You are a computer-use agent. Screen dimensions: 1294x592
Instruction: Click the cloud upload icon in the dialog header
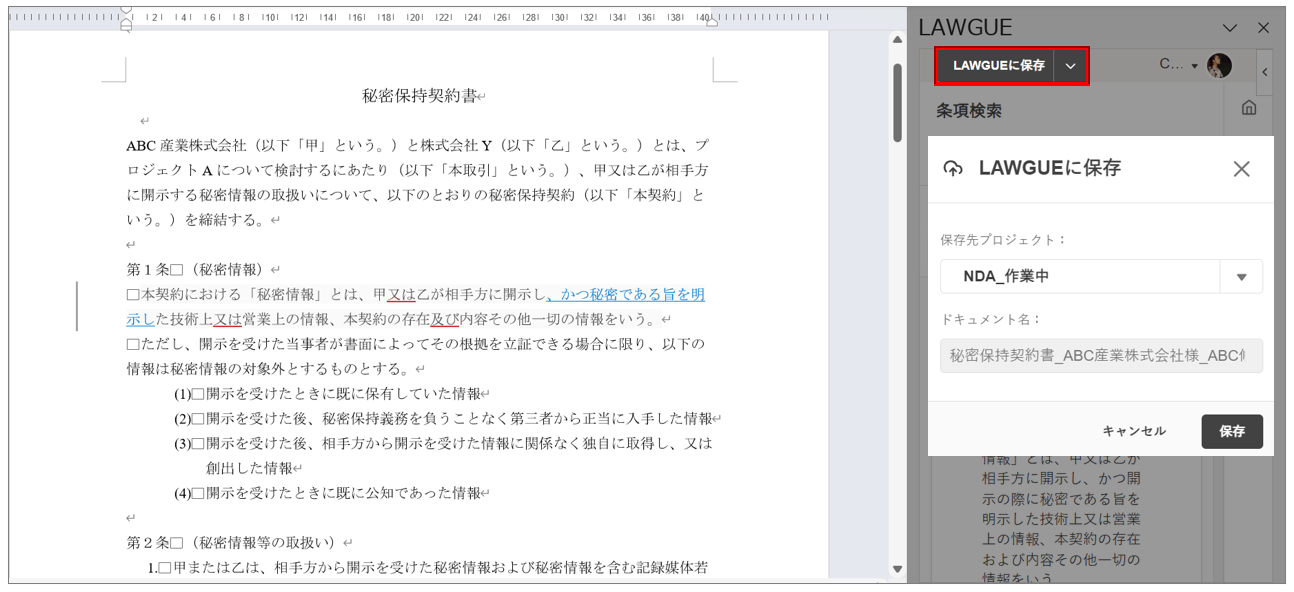coord(953,169)
